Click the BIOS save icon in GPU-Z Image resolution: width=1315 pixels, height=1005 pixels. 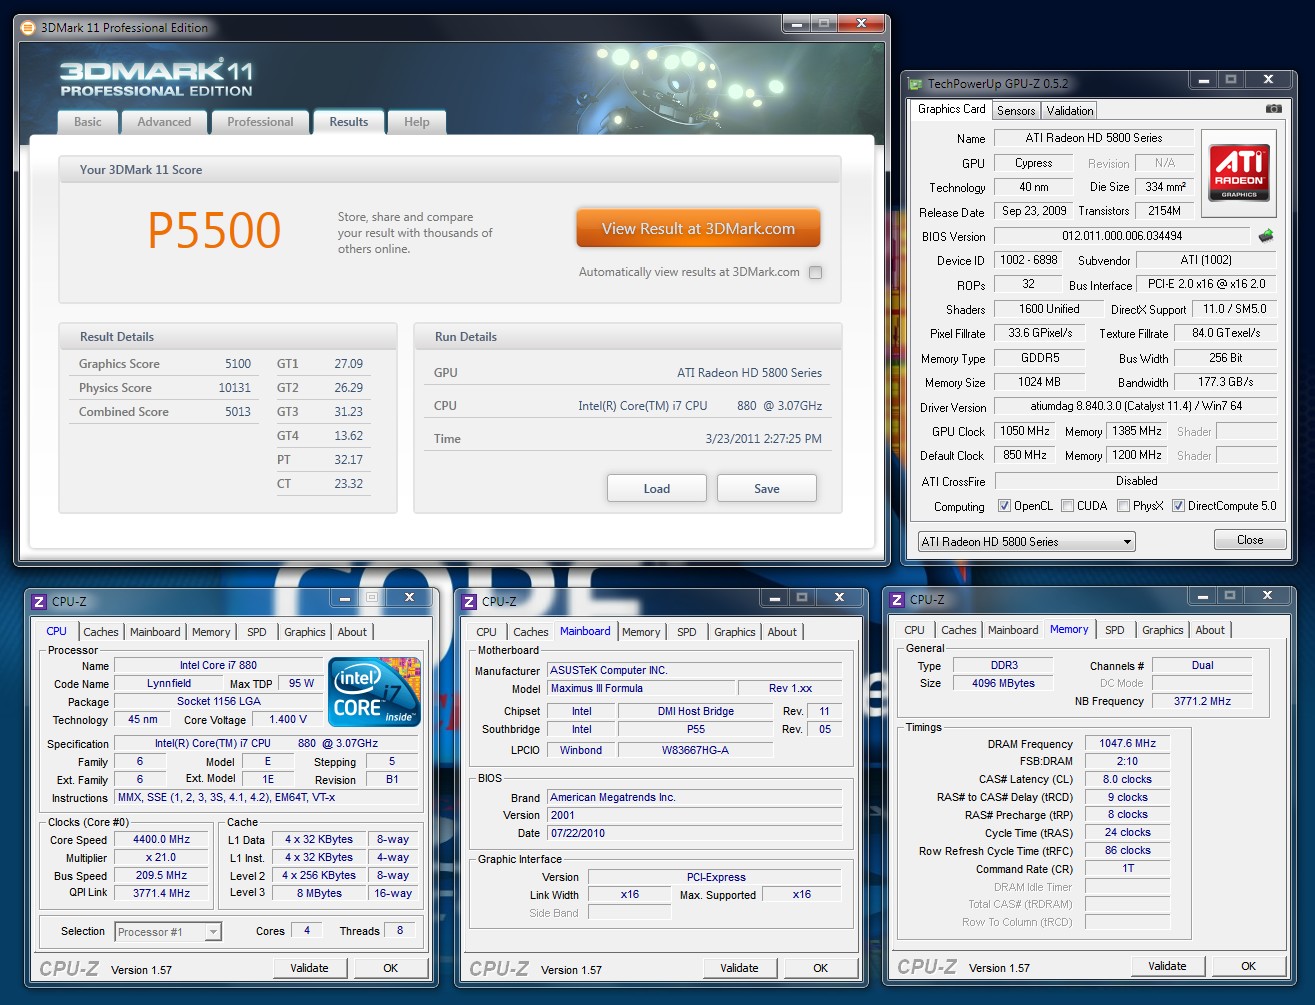[1266, 236]
